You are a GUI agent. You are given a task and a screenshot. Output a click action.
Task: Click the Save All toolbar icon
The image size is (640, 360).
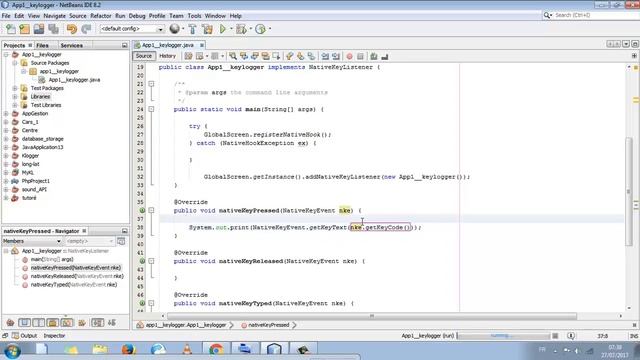(53, 29)
